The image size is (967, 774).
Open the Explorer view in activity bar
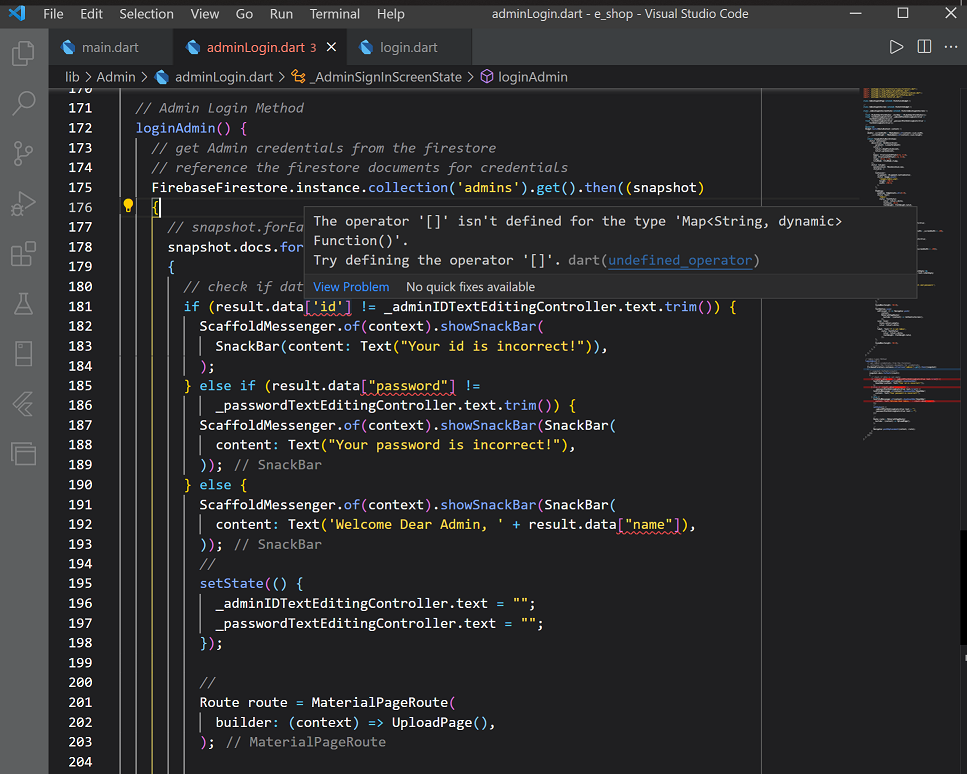[x=23, y=53]
